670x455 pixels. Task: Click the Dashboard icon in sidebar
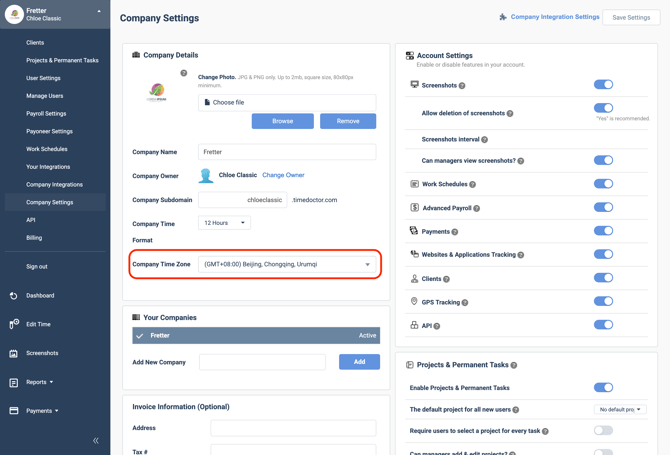click(x=14, y=296)
